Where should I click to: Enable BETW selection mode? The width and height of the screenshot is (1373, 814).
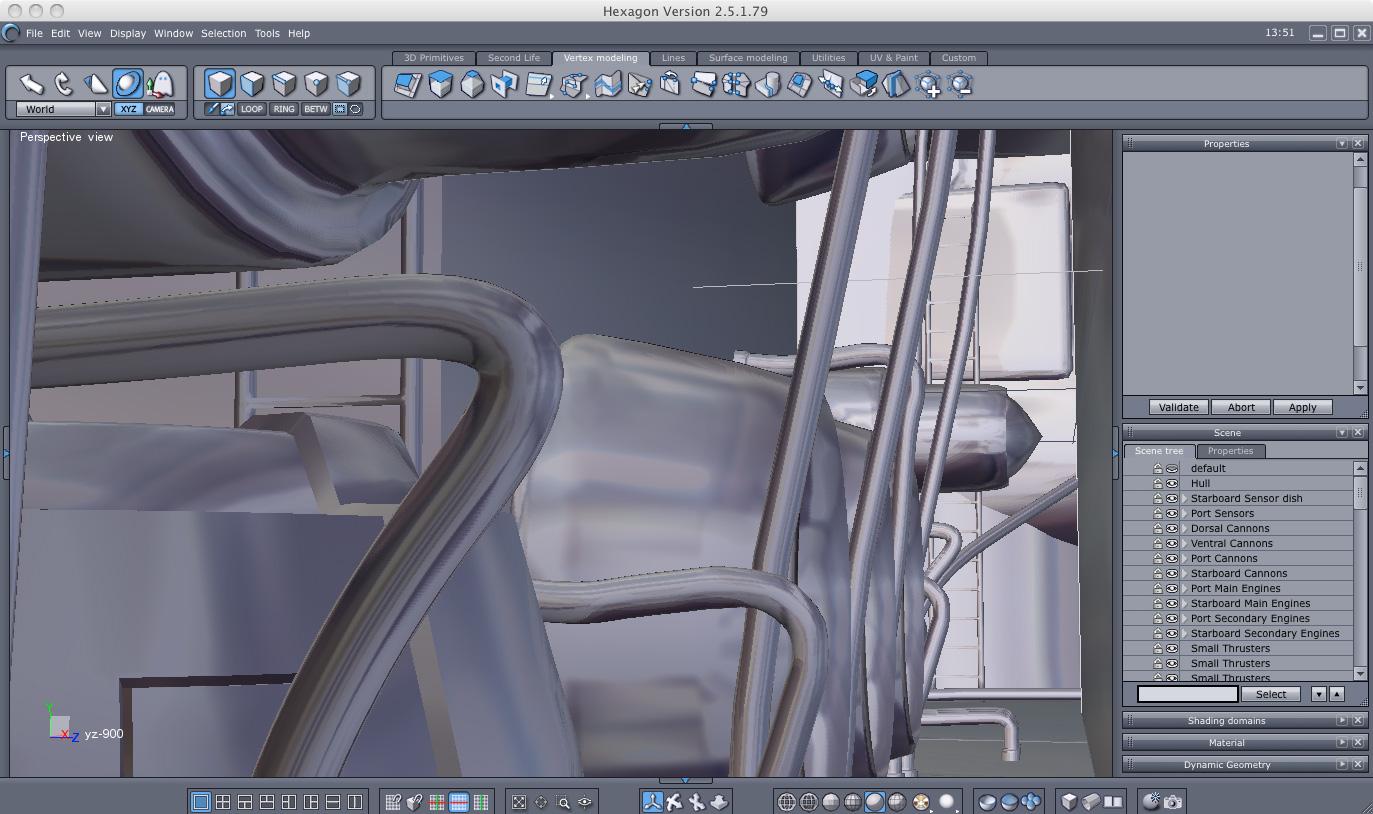click(316, 109)
